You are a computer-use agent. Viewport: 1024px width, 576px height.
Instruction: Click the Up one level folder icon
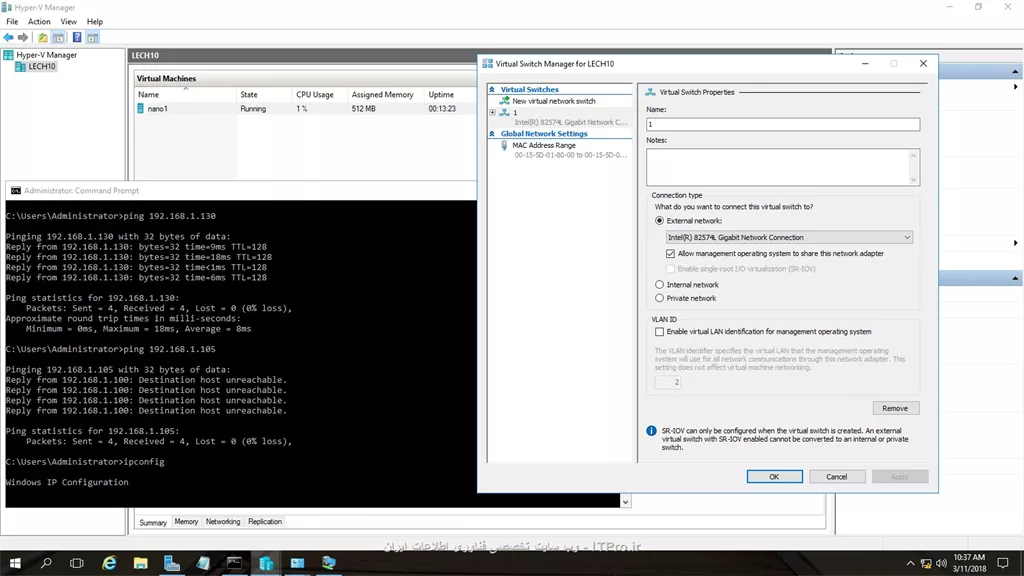[42, 37]
